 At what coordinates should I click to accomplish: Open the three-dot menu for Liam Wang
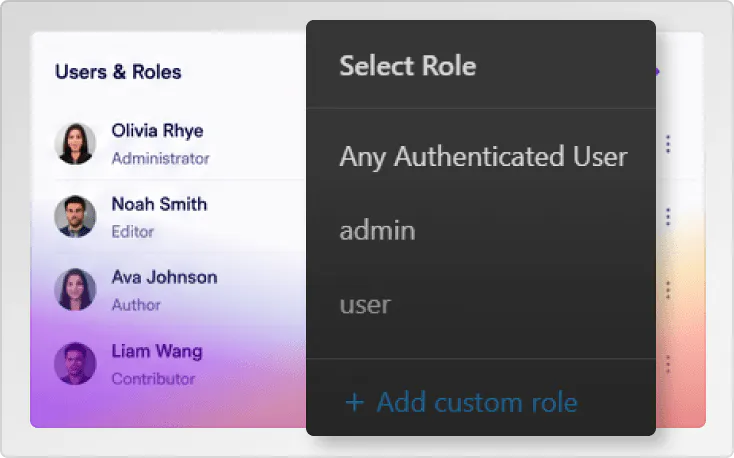tap(668, 364)
